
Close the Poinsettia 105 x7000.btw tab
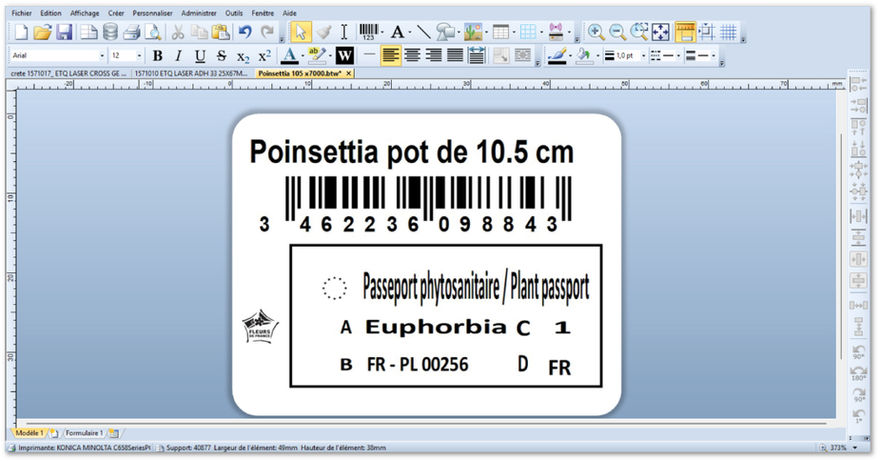click(349, 74)
